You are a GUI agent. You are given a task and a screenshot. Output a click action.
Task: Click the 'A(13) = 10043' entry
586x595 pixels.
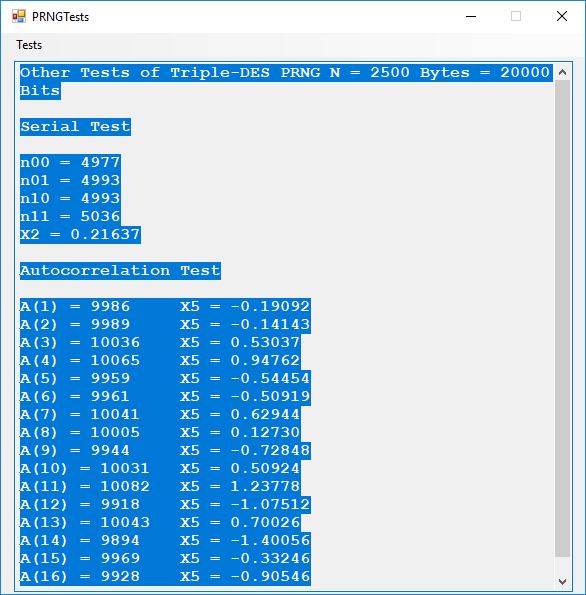[x=85, y=523]
